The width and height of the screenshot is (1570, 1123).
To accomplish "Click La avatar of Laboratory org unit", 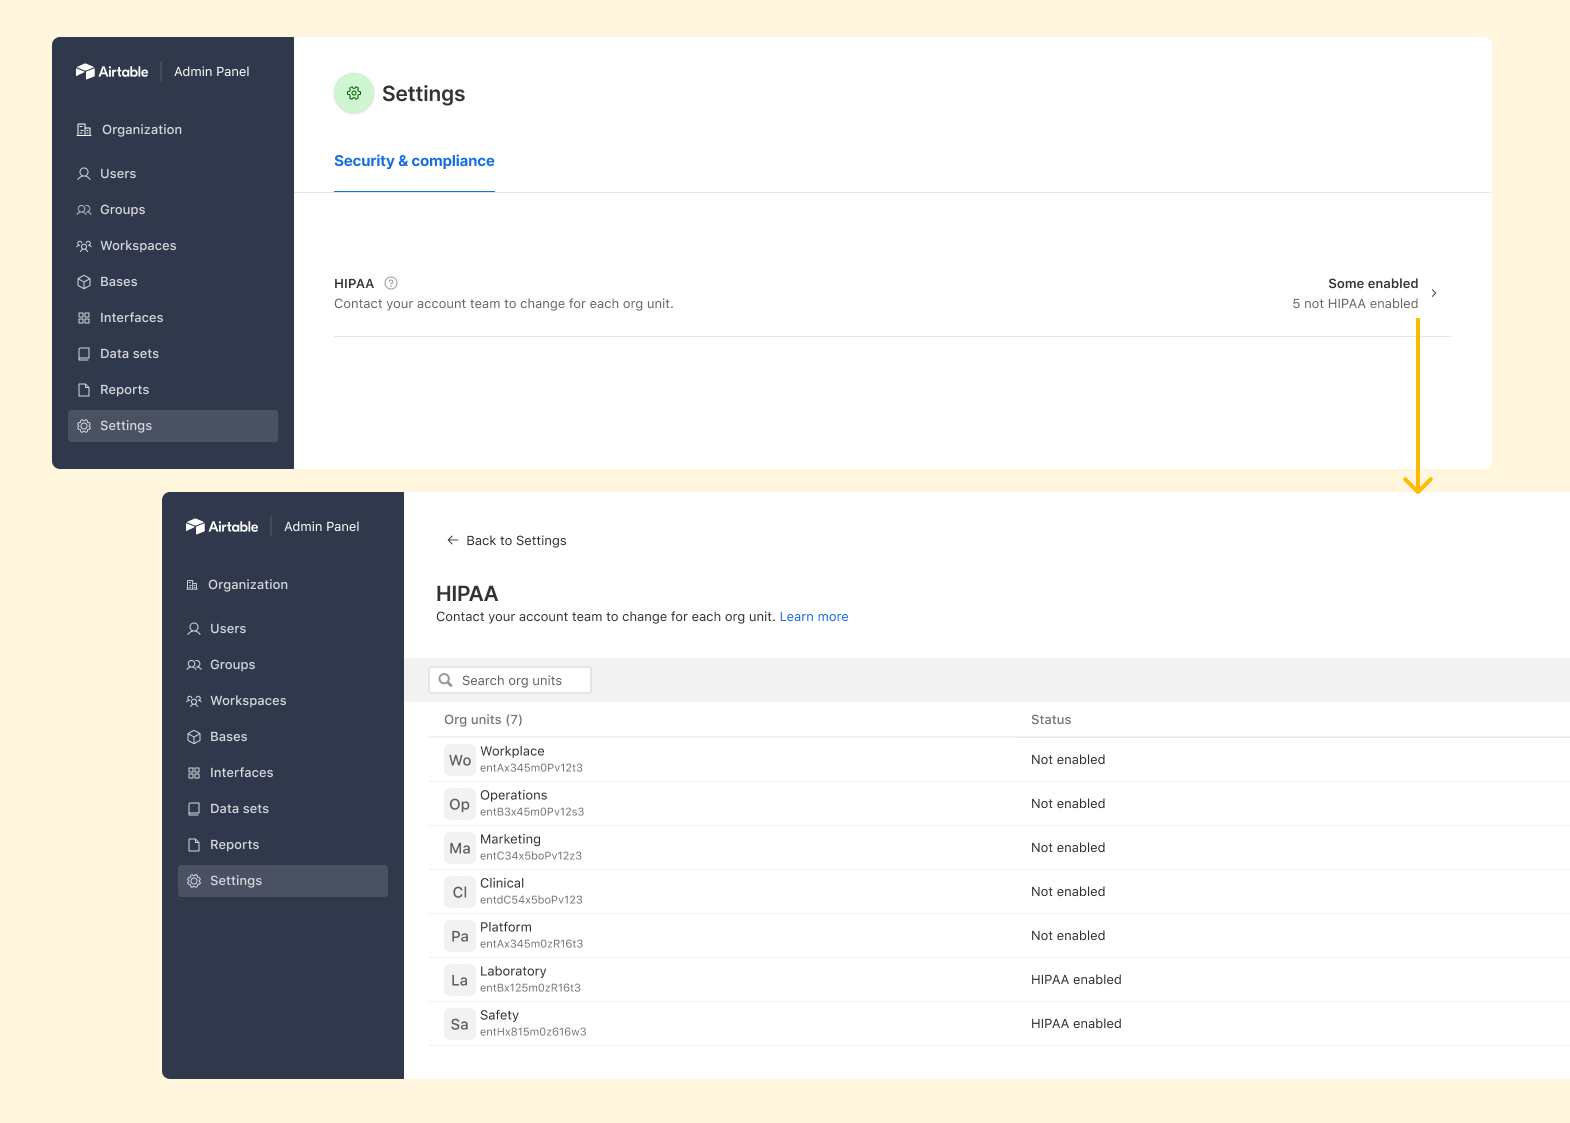I will (x=460, y=980).
